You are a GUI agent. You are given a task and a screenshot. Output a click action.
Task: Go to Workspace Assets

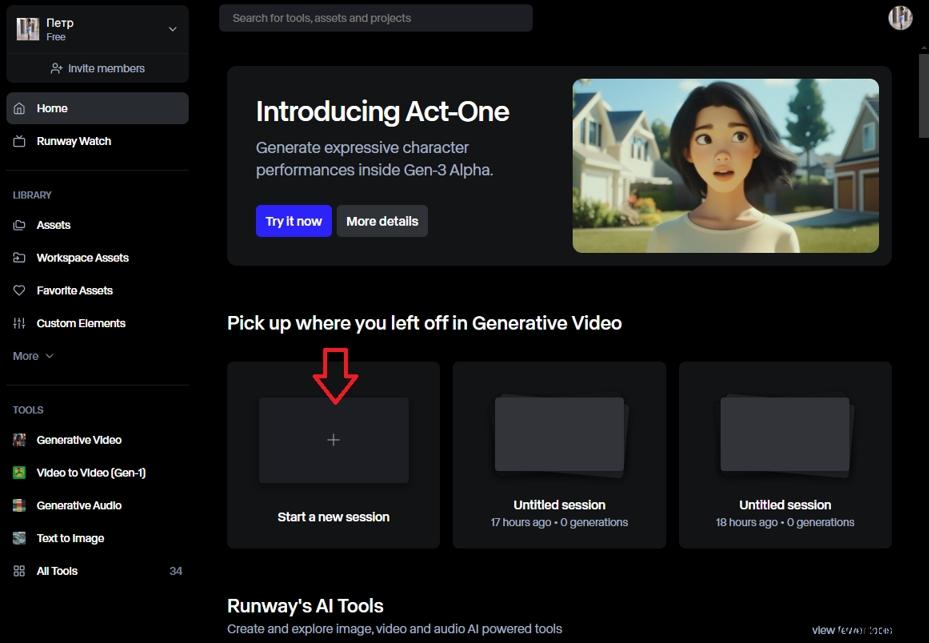[x=98, y=258]
